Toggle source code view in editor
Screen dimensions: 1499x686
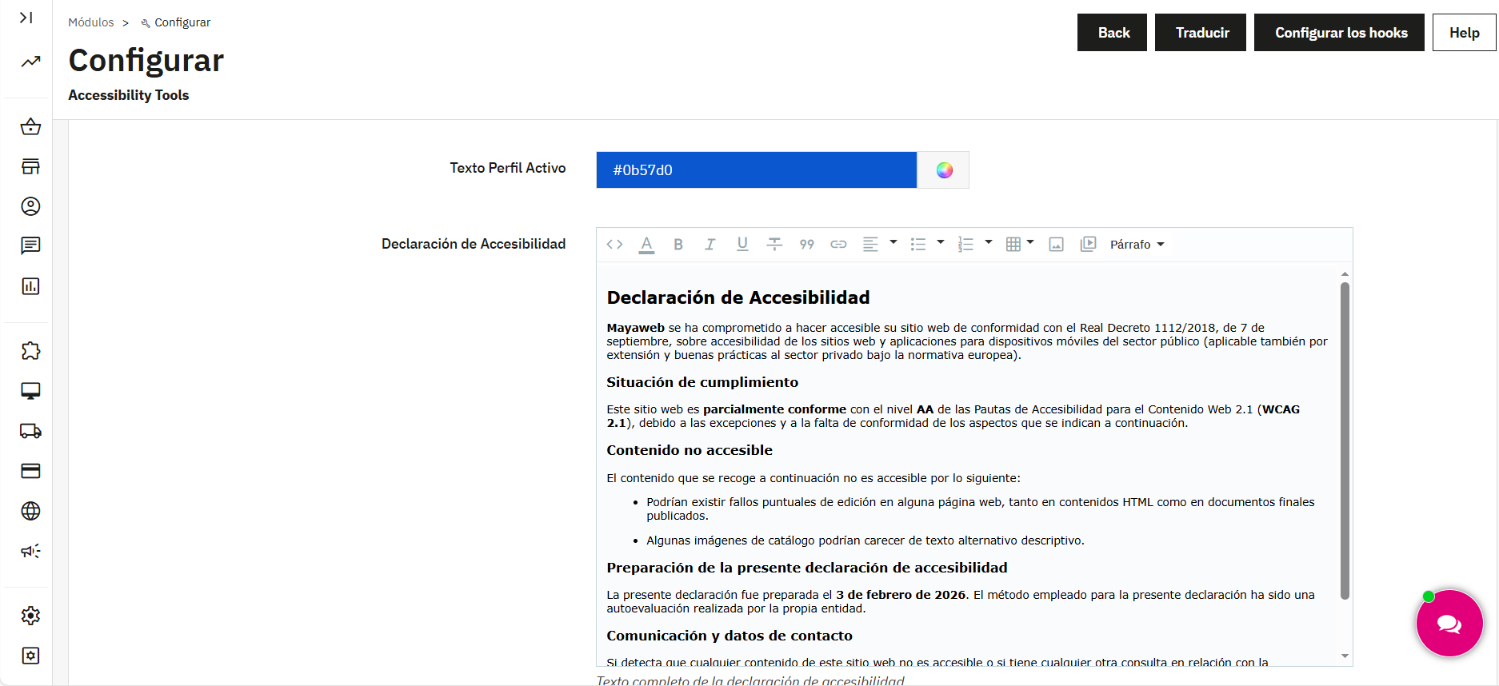point(615,244)
